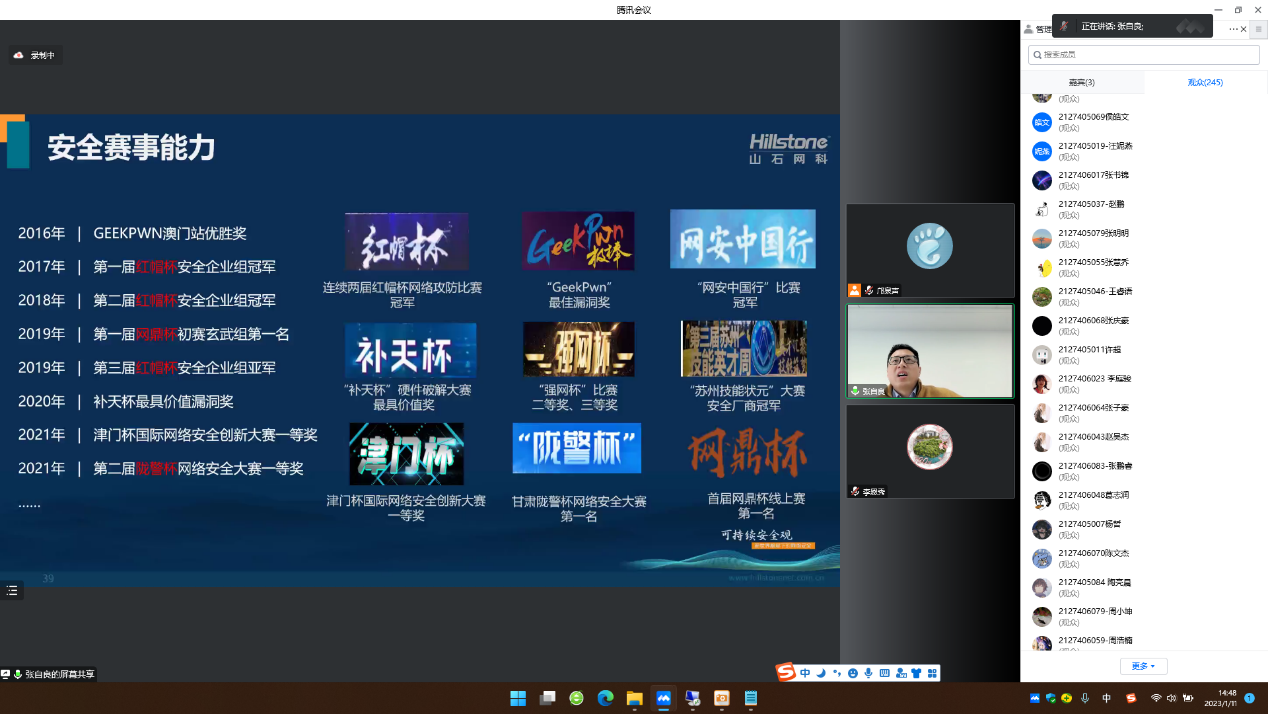Image resolution: width=1268 pixels, height=714 pixels.
Task: Toggle Sogou punctuation mode
Action: 837,673
